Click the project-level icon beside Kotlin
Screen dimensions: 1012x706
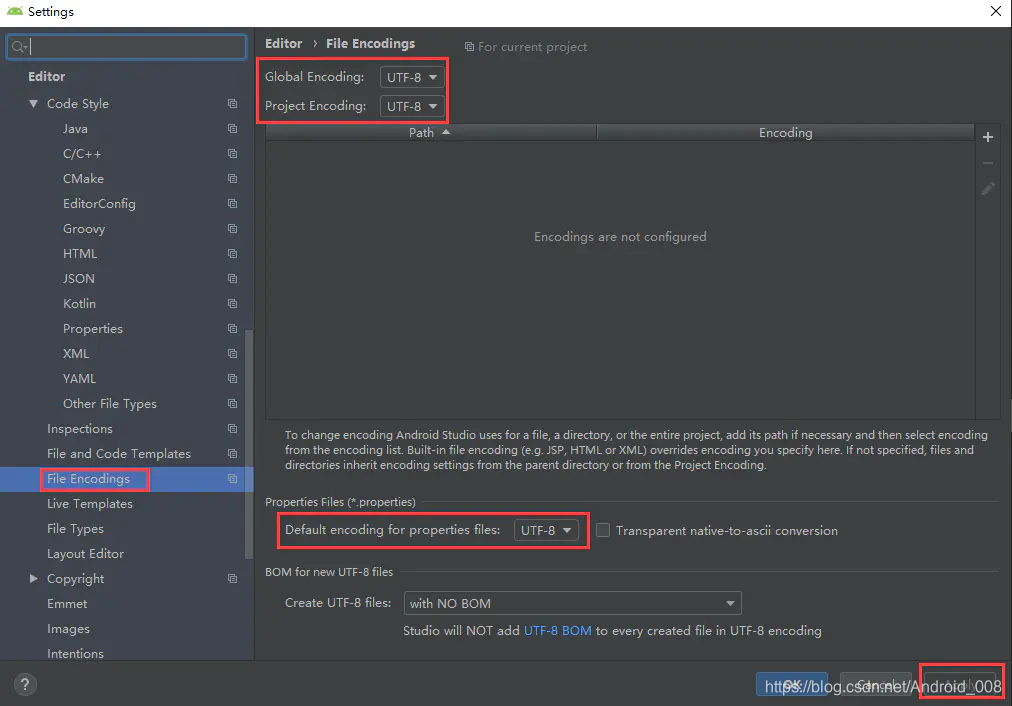coord(232,303)
